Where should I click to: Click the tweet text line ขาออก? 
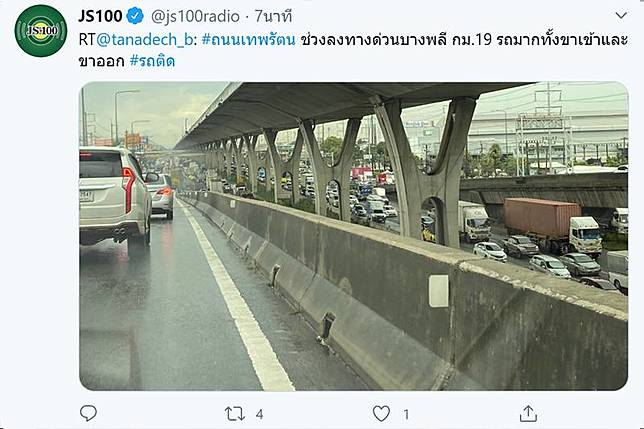click(x=101, y=61)
